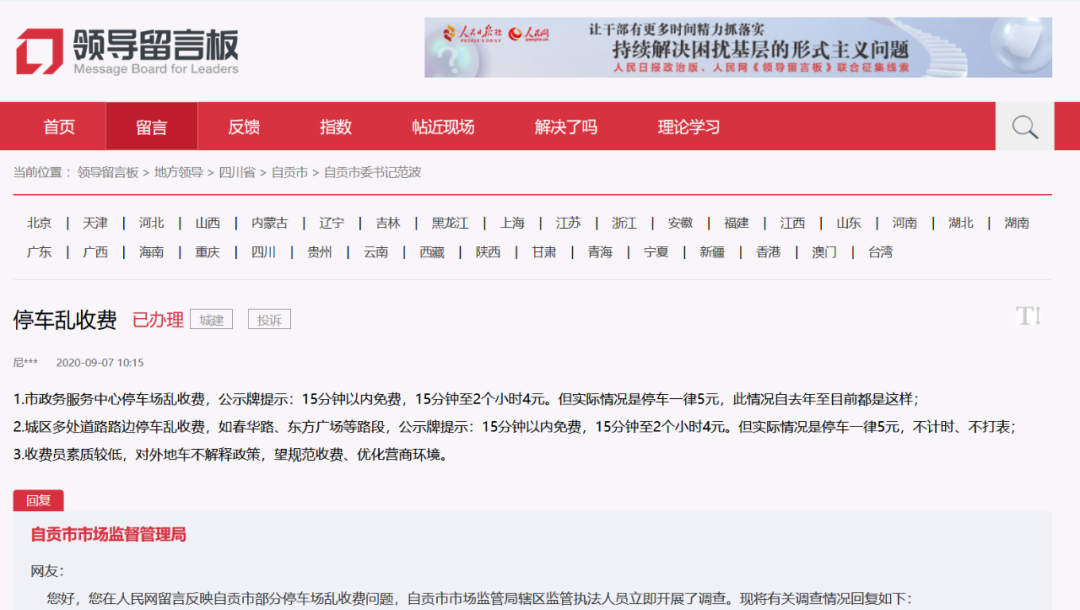Select 反馈 in the navigation bar

click(x=244, y=127)
